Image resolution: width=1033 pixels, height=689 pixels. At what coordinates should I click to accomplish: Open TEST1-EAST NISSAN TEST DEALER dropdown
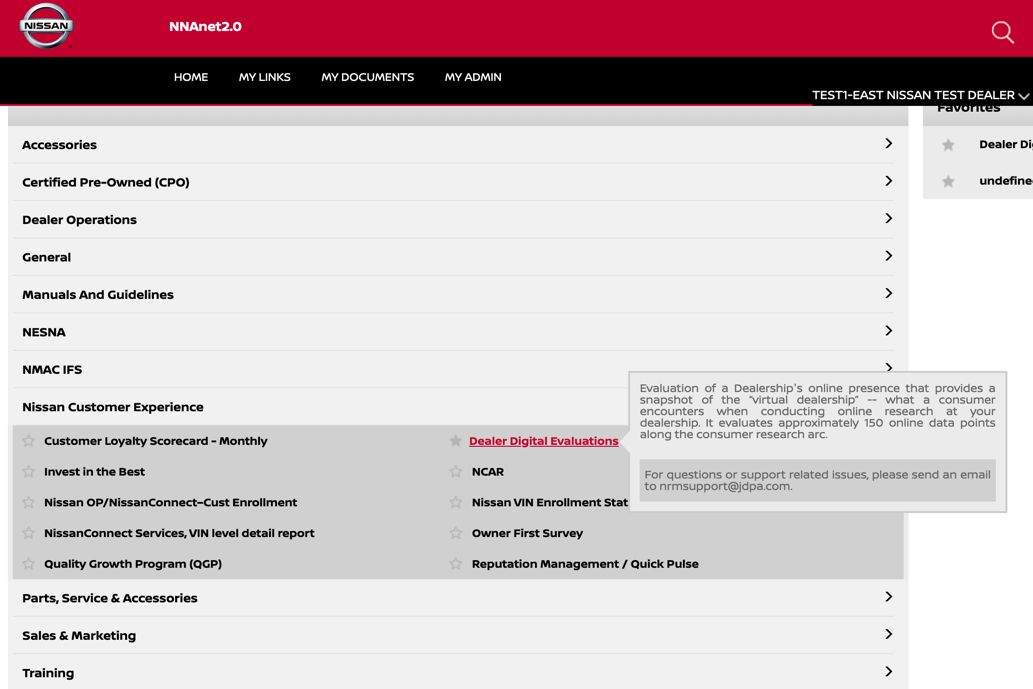pyautogui.click(x=920, y=95)
